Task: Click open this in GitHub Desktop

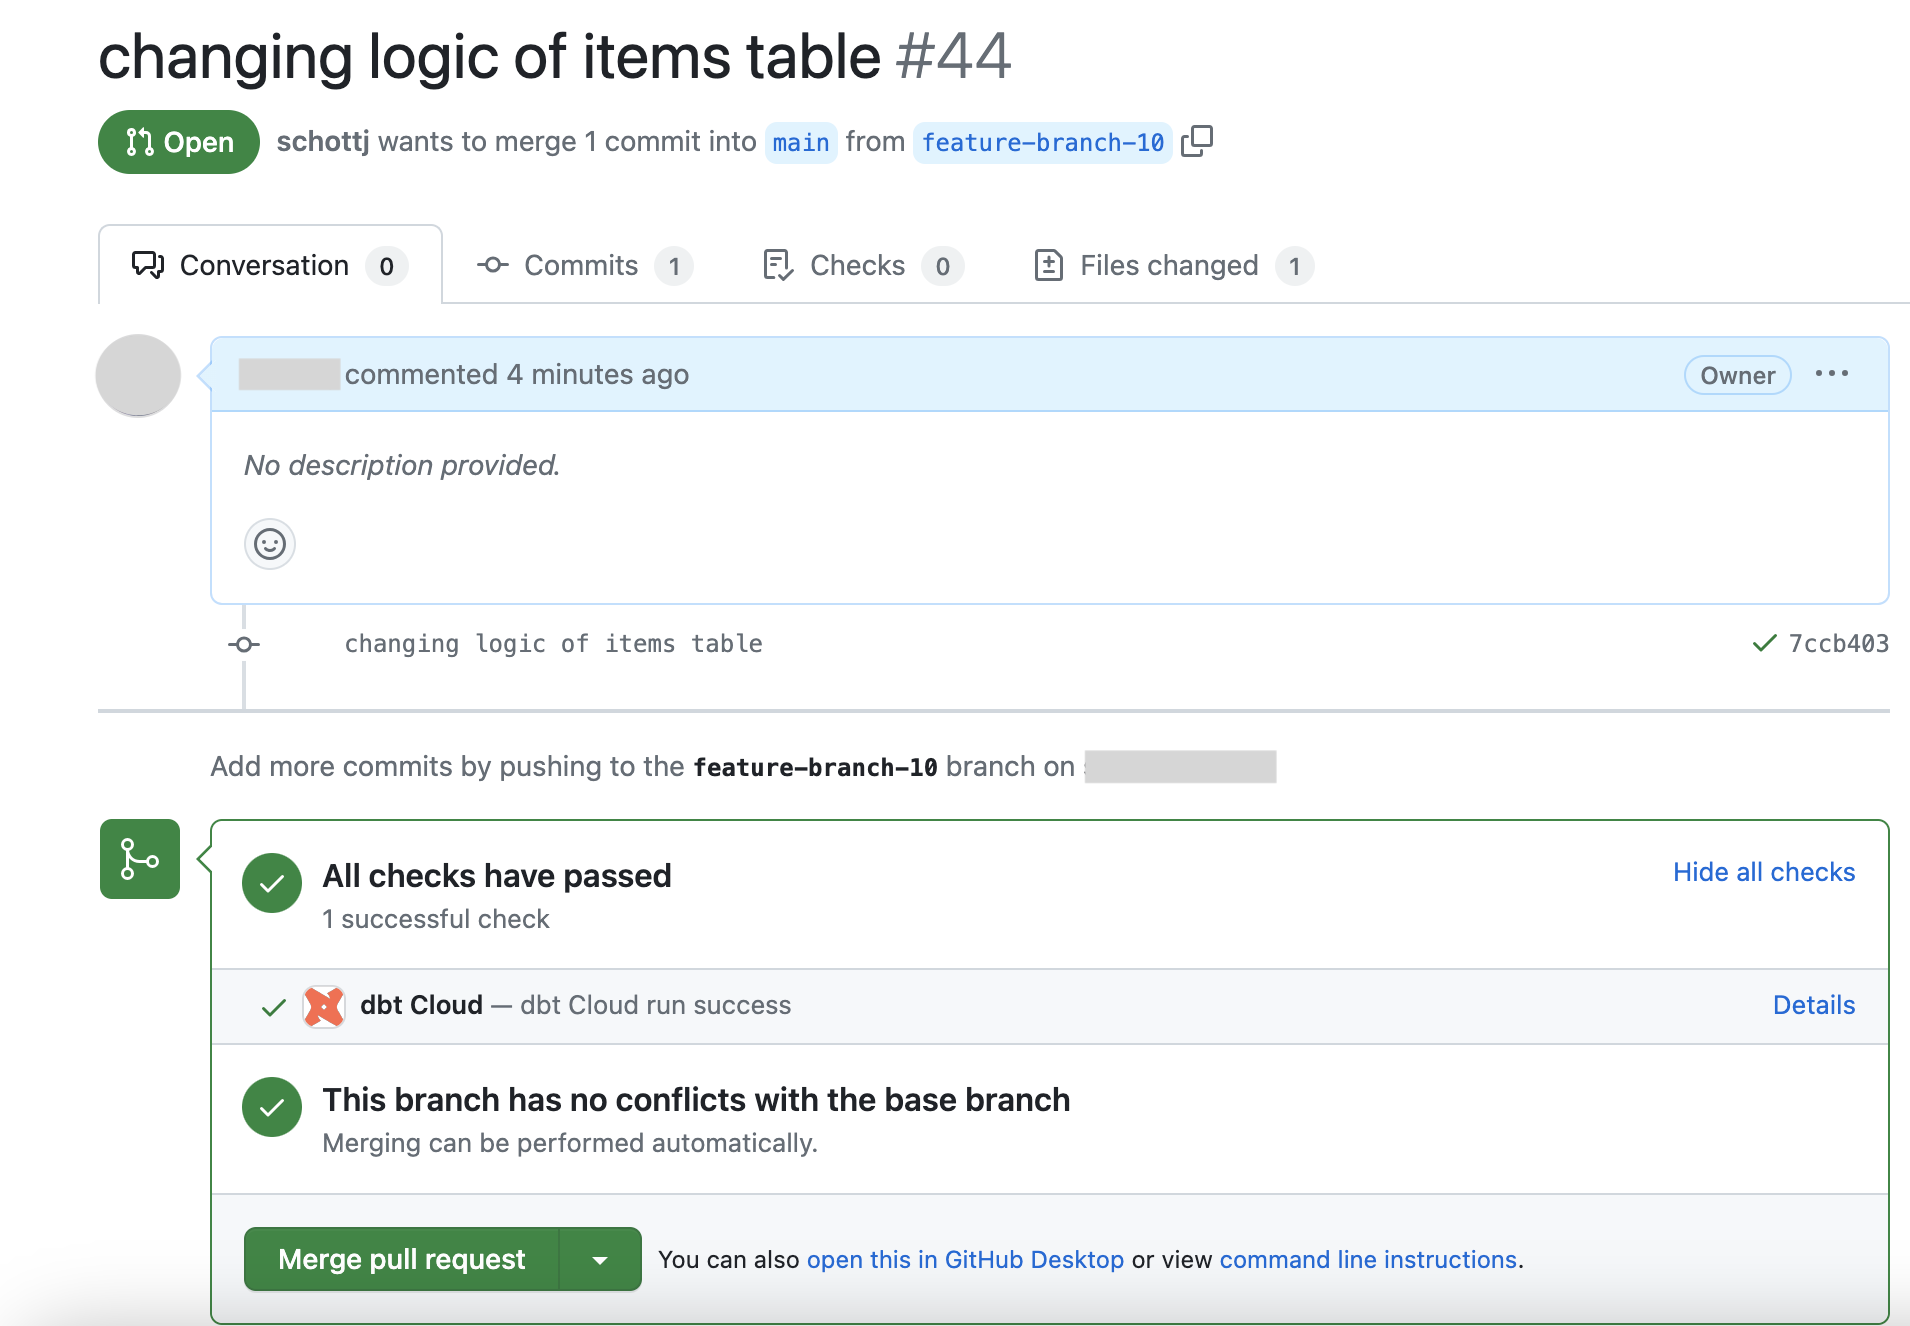Action: click(966, 1259)
